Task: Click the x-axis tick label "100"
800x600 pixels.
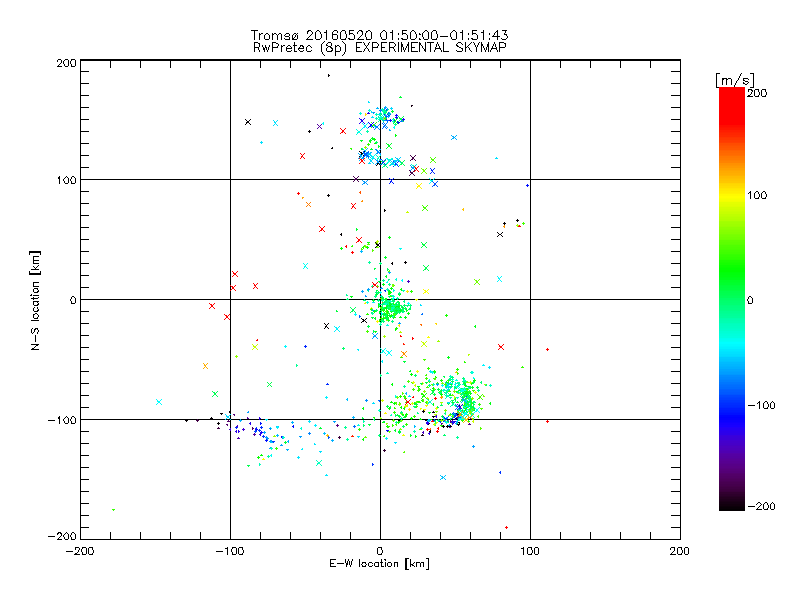Action: [530, 551]
